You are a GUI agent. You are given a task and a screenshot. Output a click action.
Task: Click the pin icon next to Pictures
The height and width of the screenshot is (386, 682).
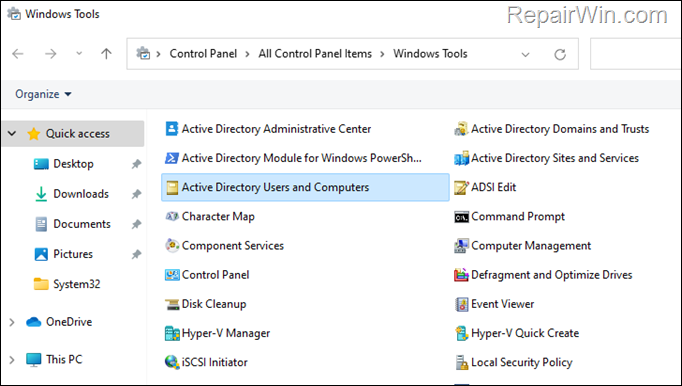point(137,254)
